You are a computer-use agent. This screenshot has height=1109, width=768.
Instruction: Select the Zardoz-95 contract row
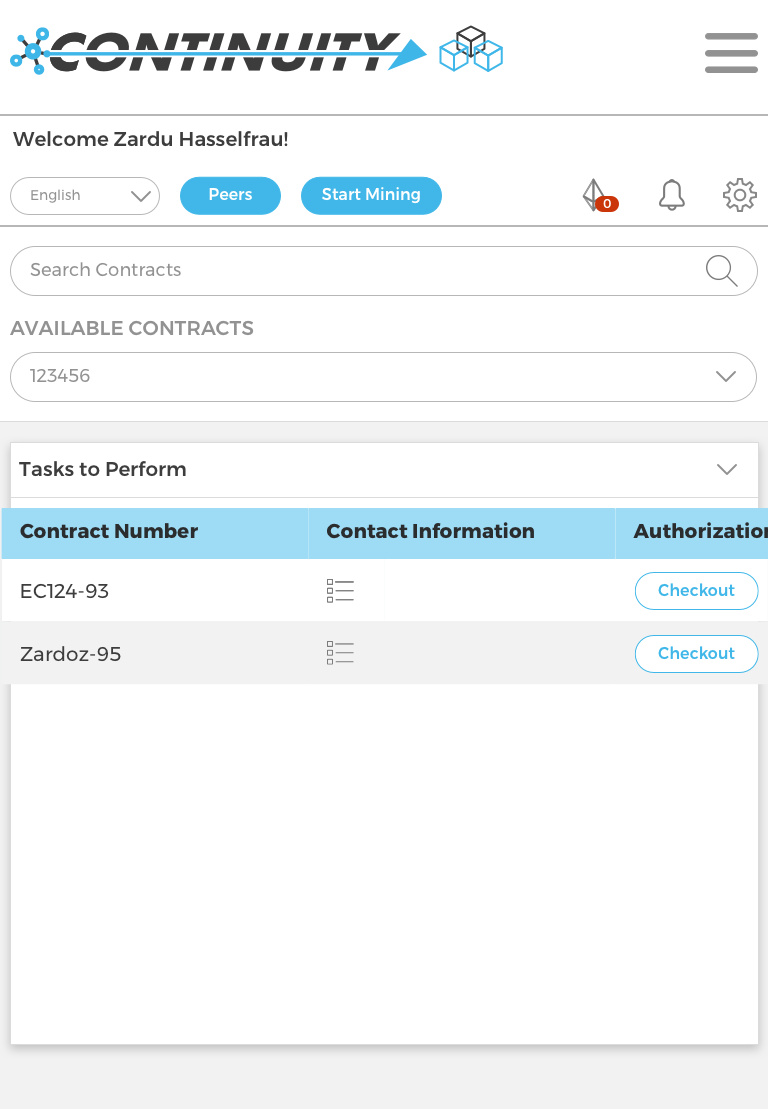coord(385,654)
